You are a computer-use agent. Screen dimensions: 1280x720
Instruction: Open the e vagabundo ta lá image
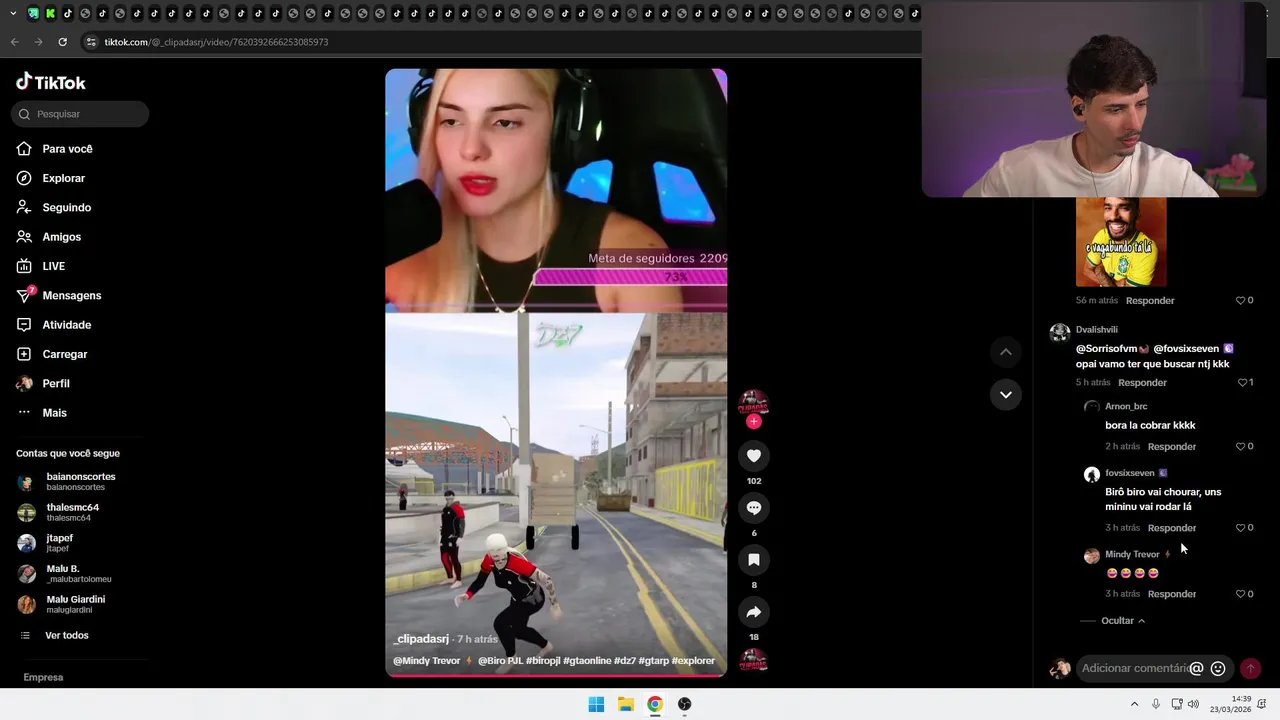coord(1121,242)
